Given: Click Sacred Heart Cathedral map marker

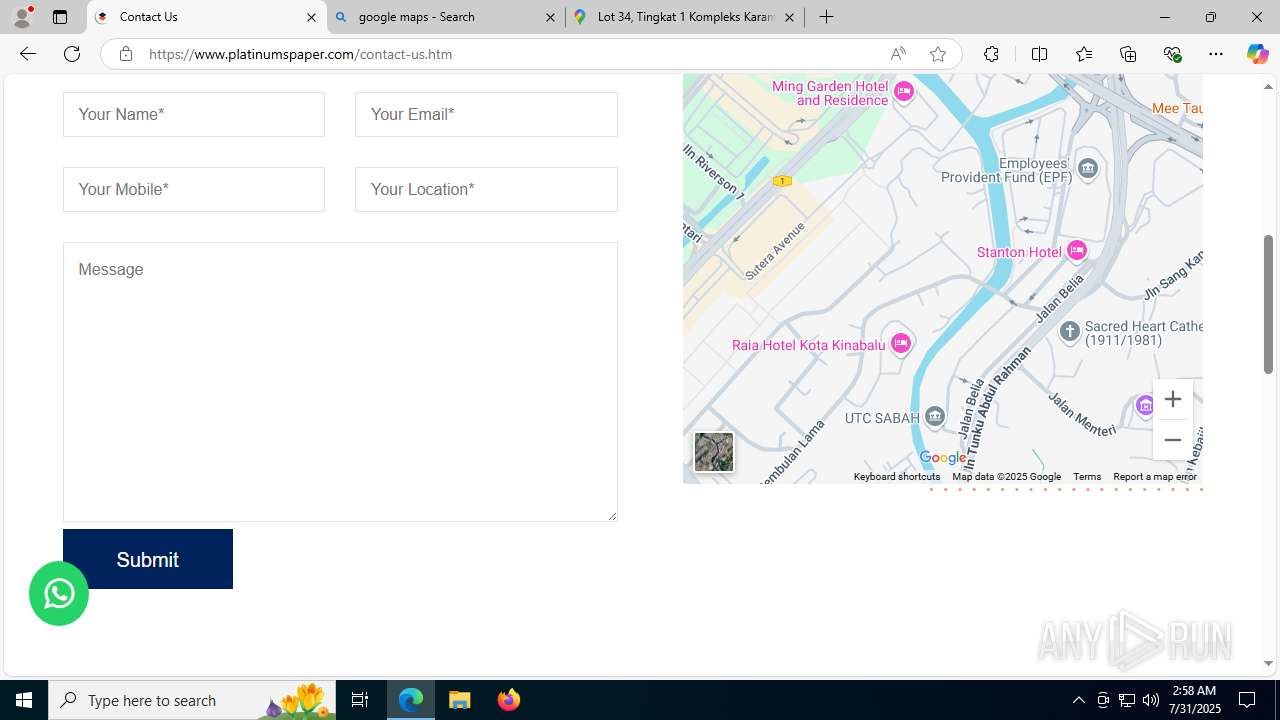Looking at the screenshot, I should pos(1069,331).
